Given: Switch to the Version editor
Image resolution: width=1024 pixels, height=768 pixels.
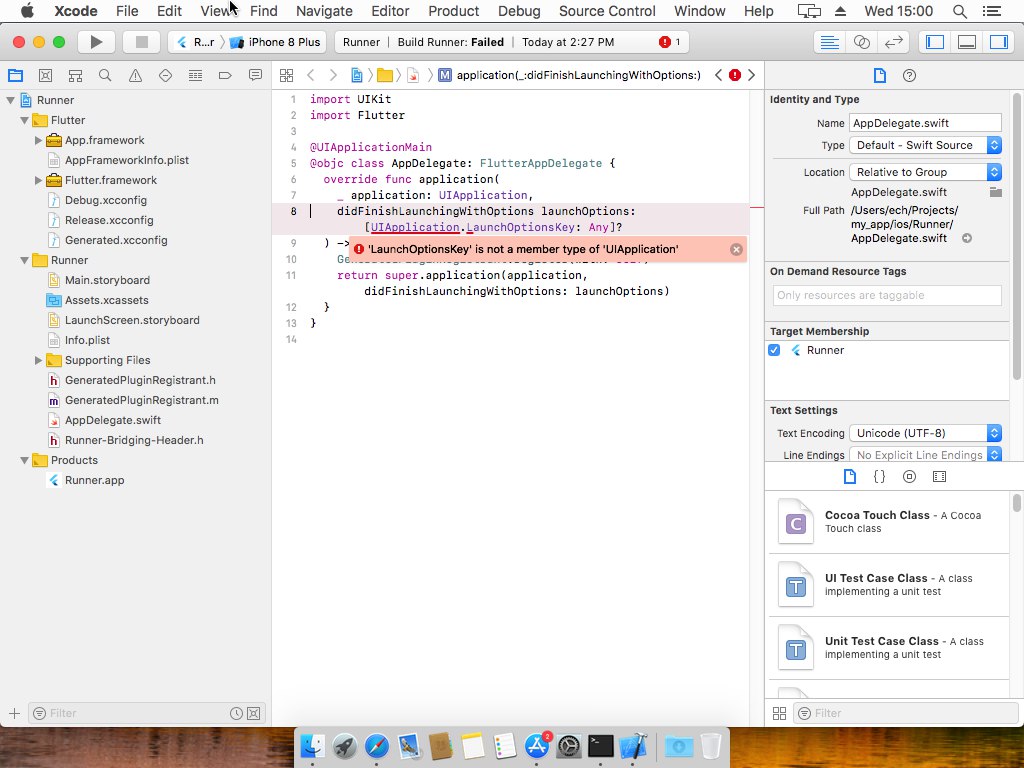Looking at the screenshot, I should click(893, 42).
